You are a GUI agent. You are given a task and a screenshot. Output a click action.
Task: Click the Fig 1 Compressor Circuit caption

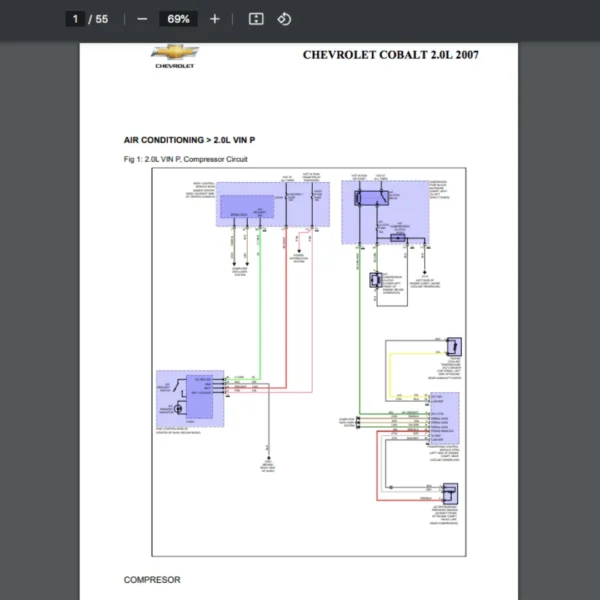pyautogui.click(x=186, y=159)
